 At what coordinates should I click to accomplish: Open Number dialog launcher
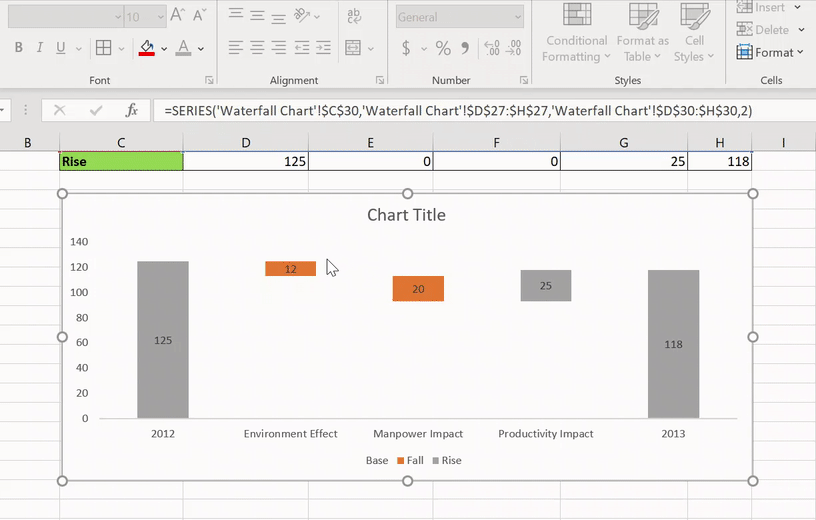(524, 80)
